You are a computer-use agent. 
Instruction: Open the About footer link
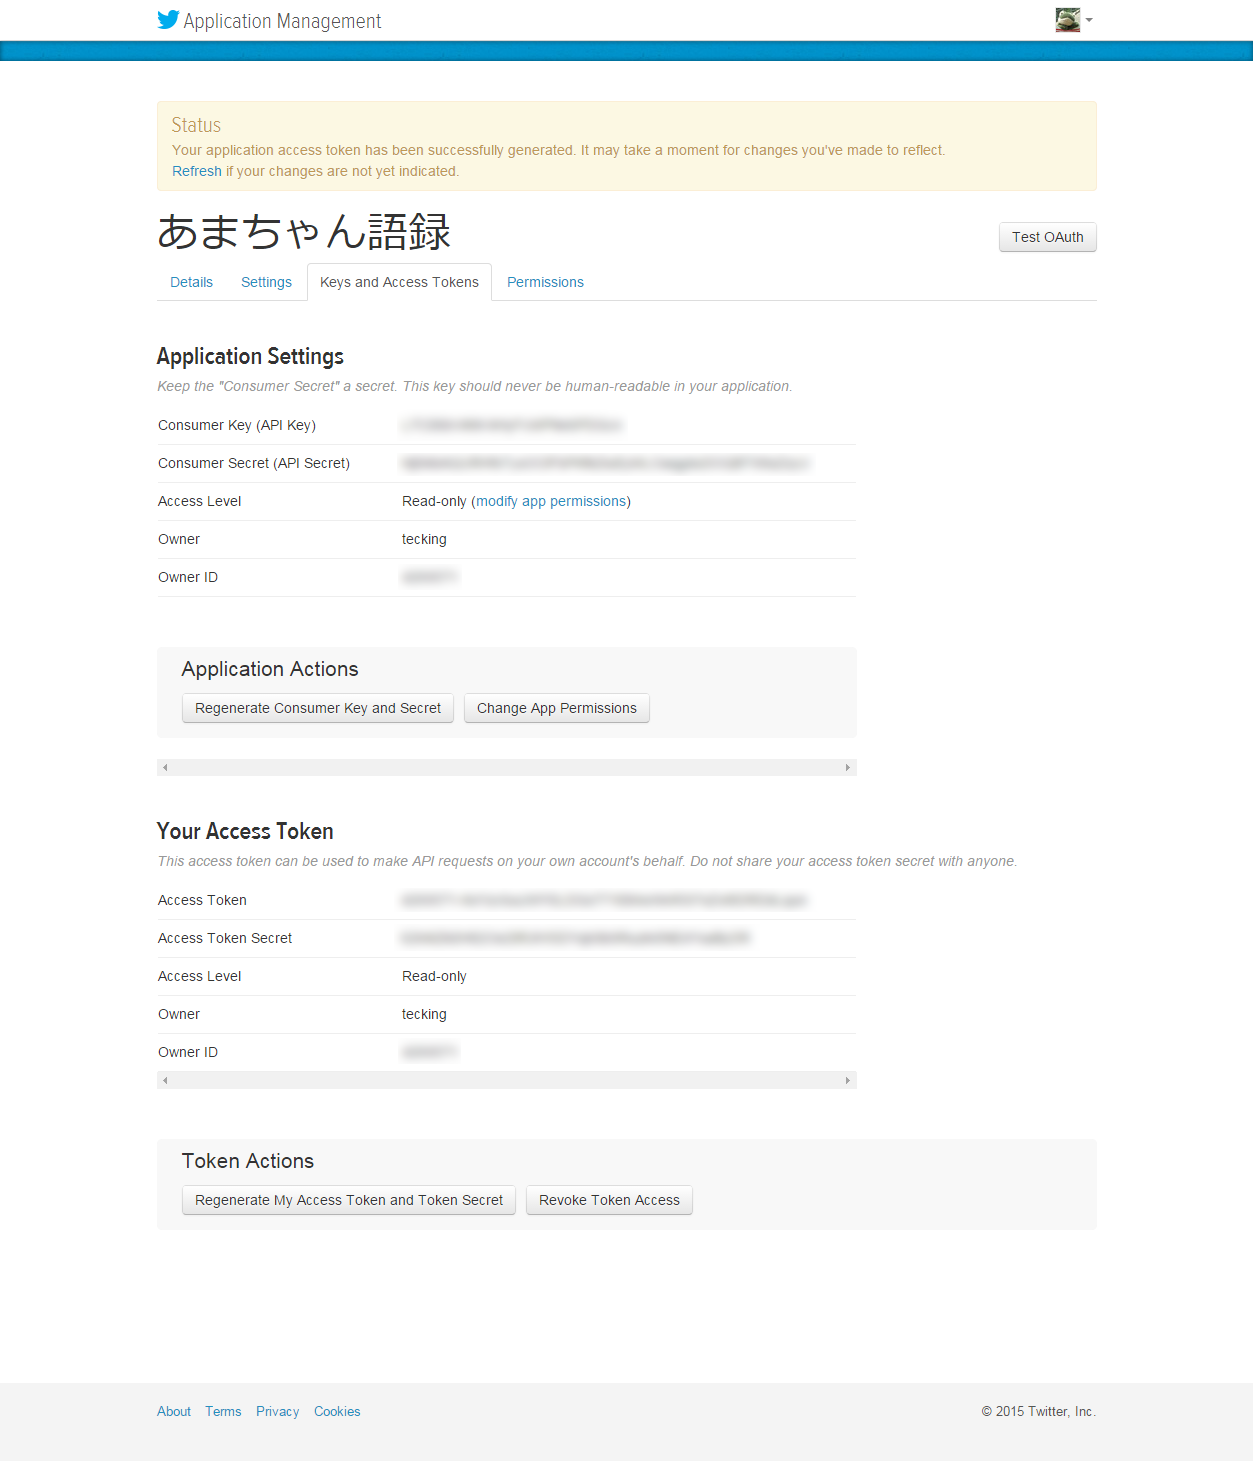[174, 1411]
